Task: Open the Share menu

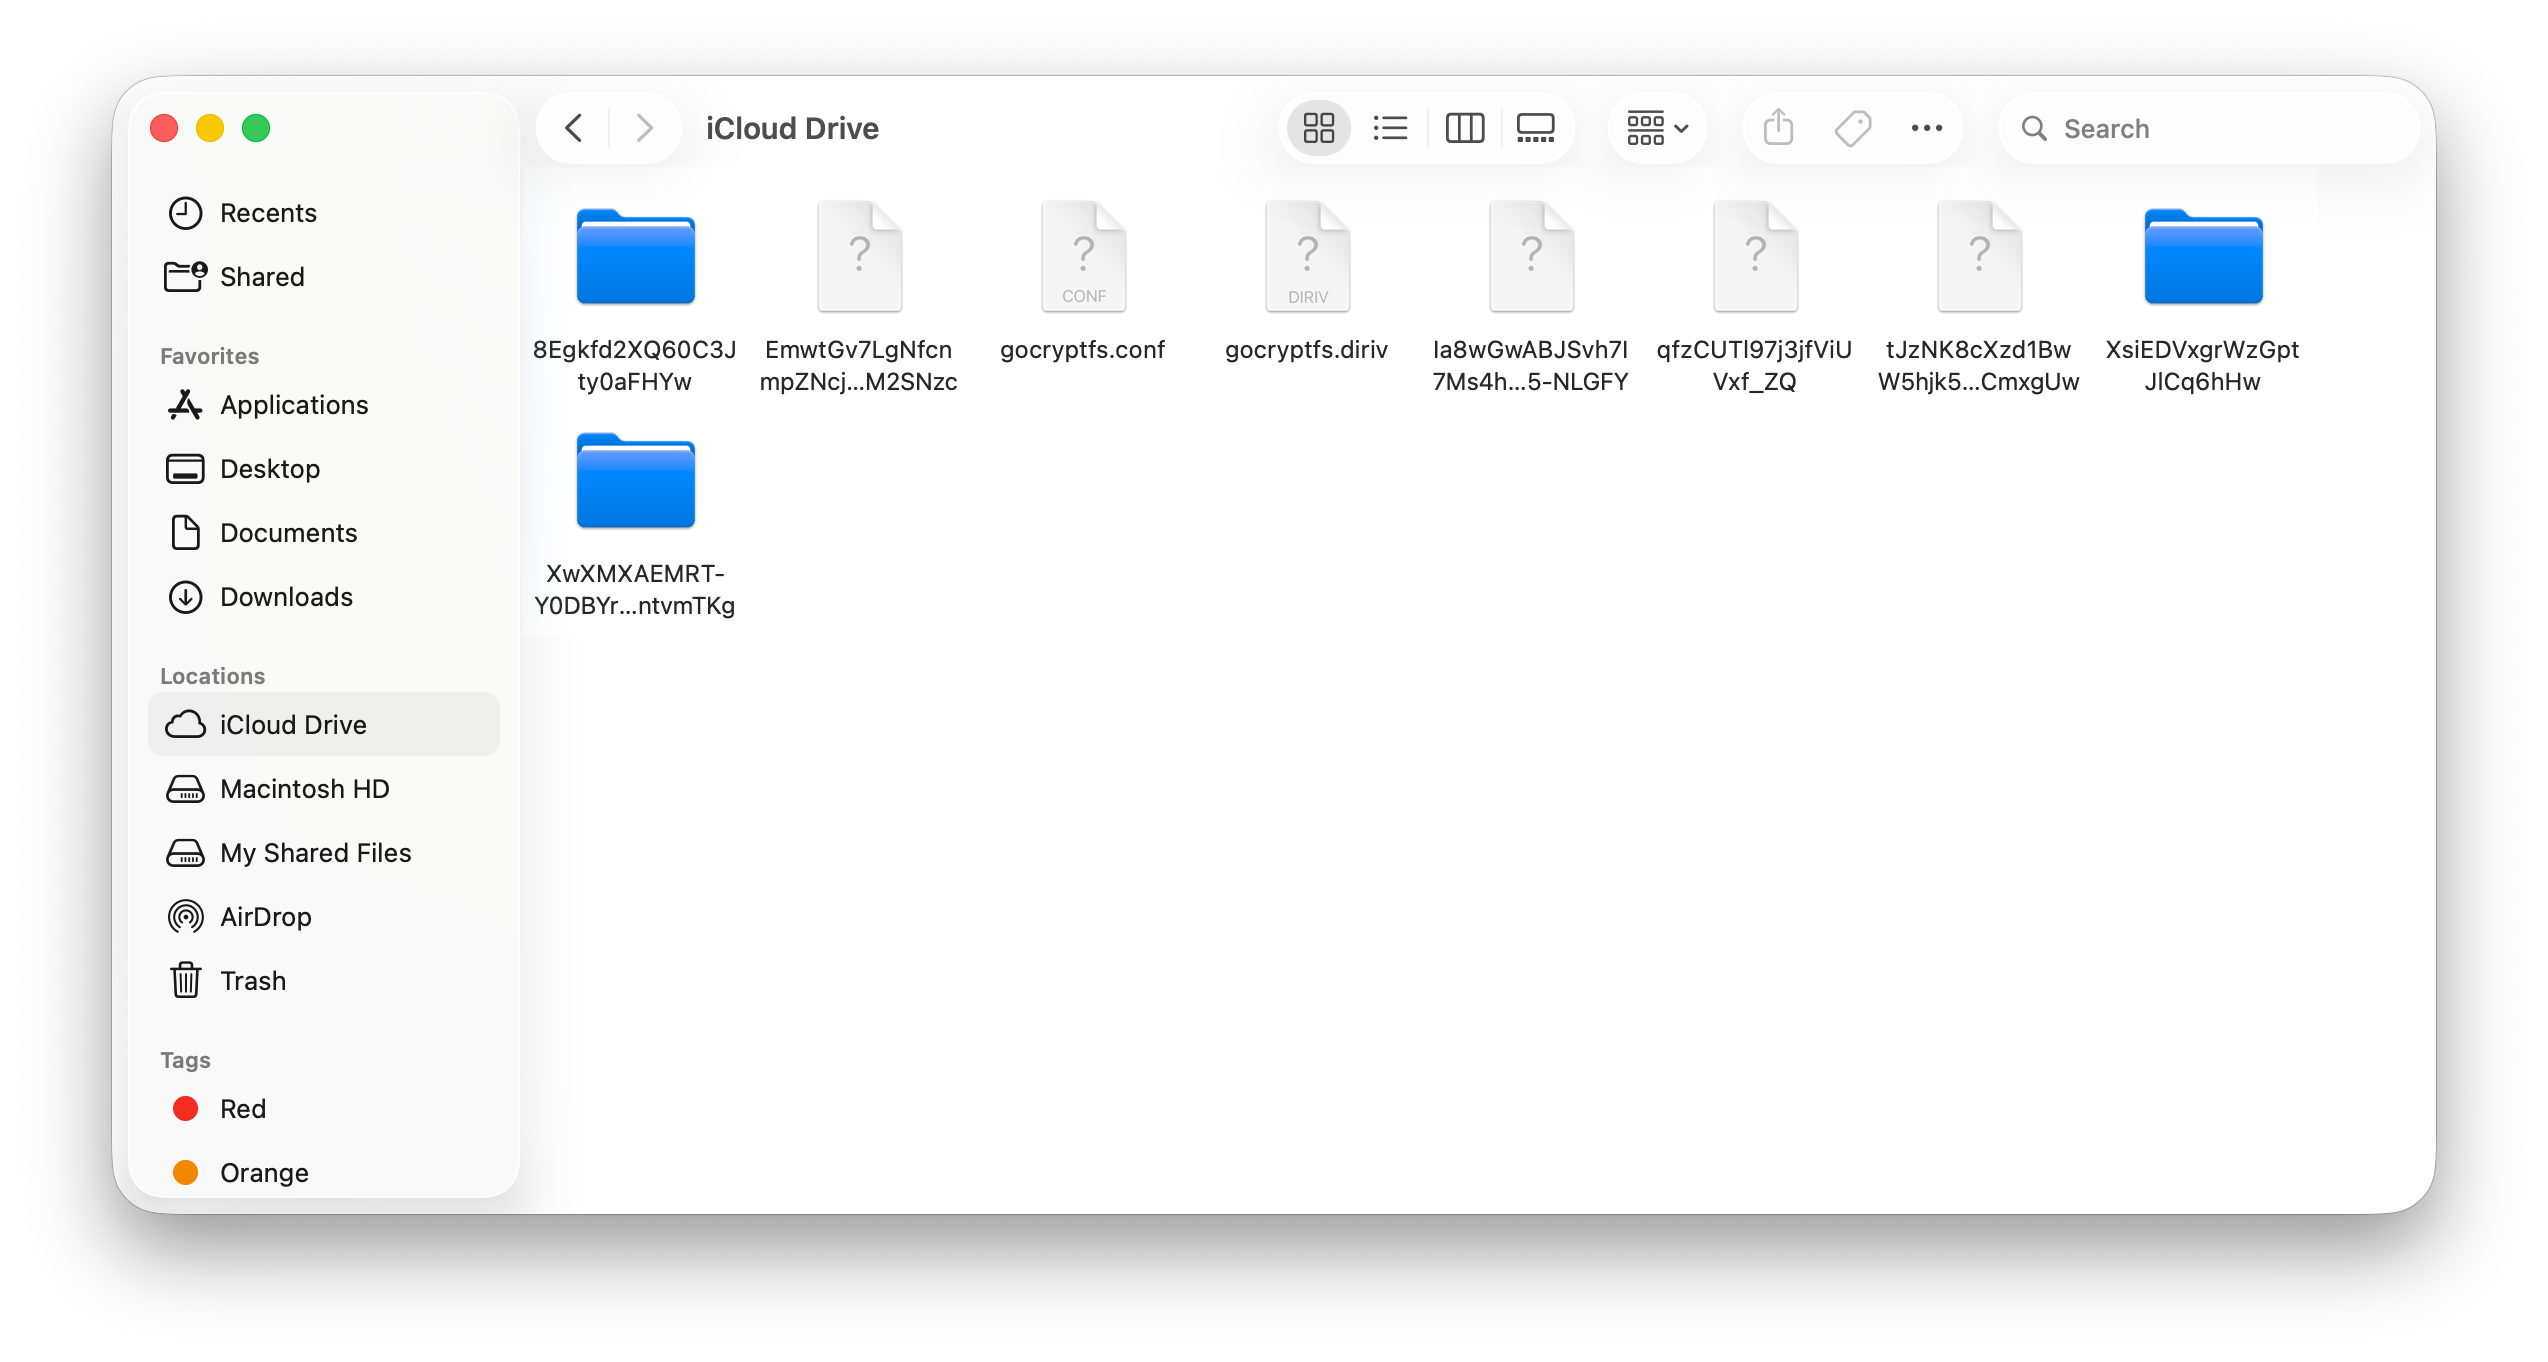Action: coord(1777,128)
